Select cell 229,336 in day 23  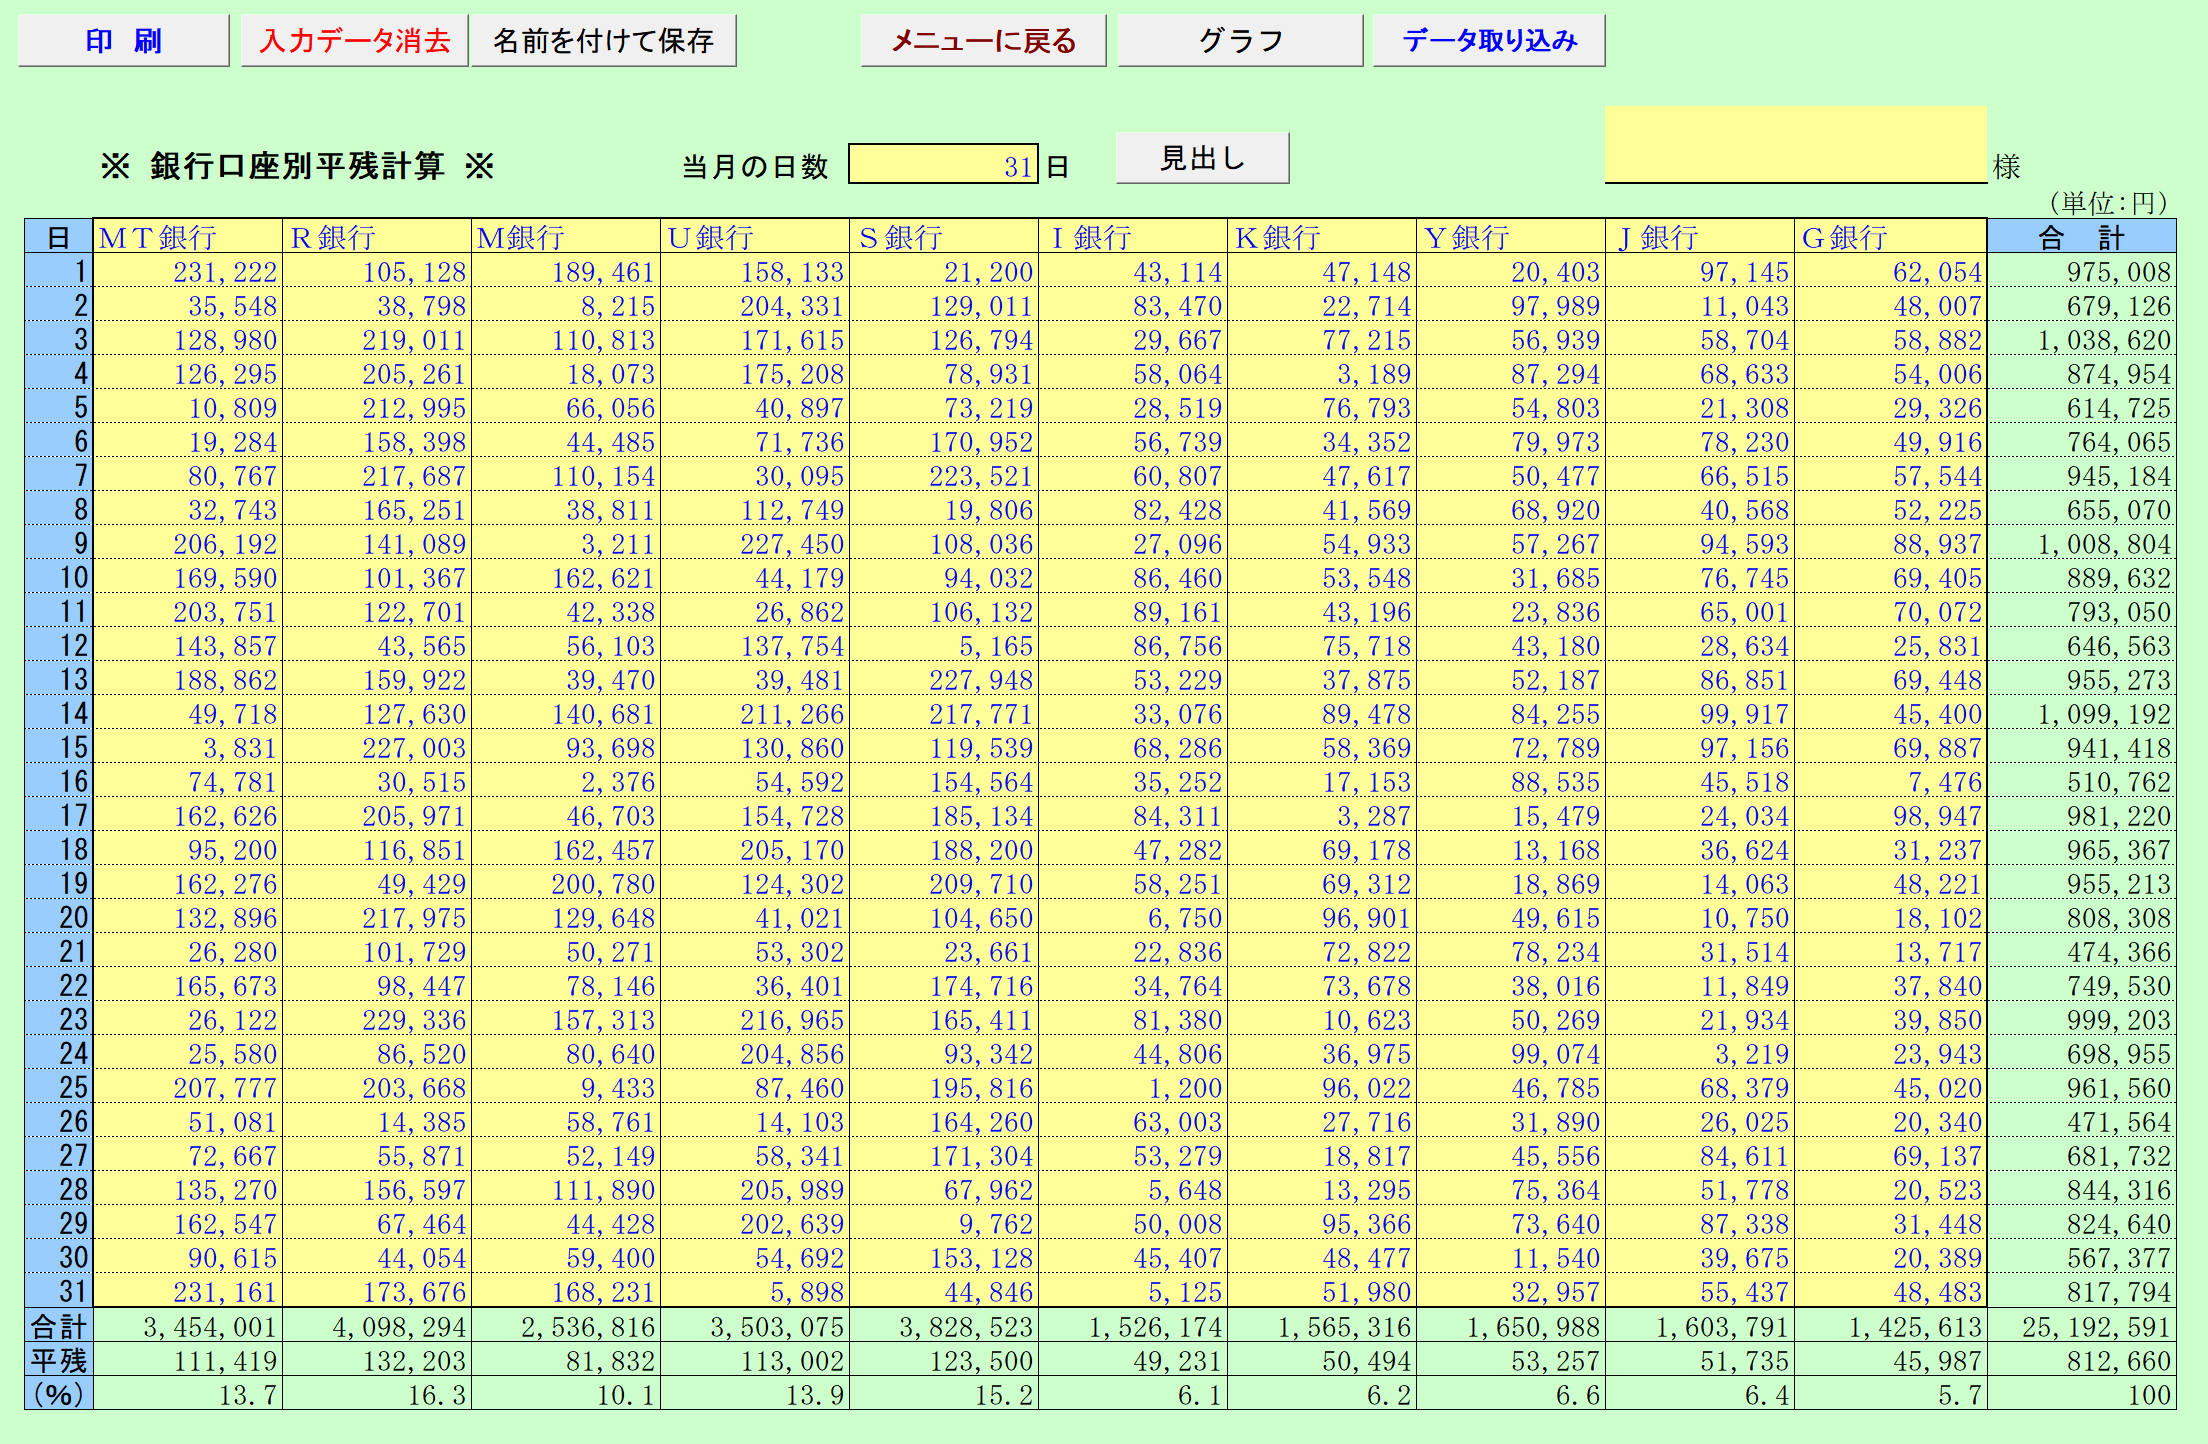377,1019
